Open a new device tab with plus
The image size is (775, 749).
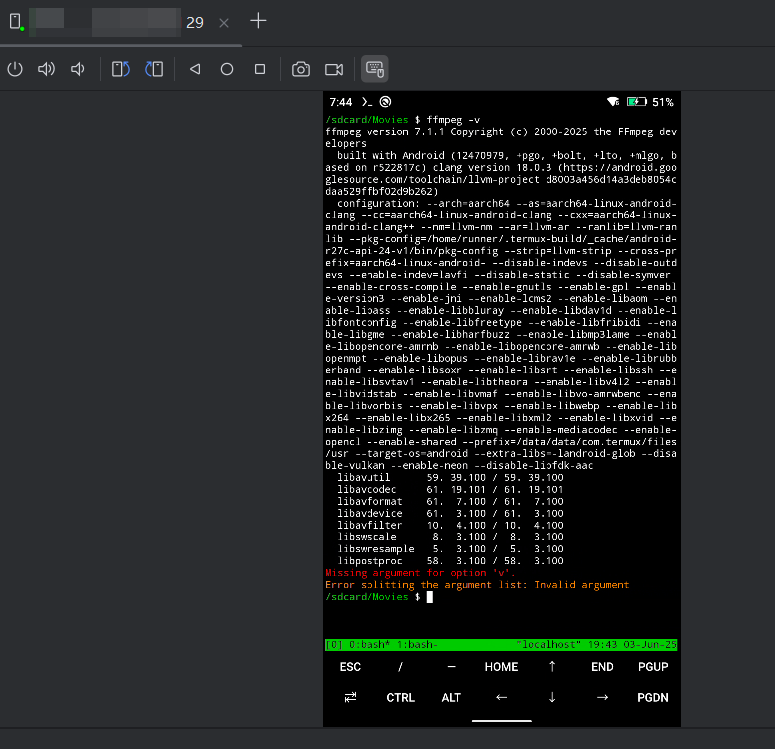(258, 21)
